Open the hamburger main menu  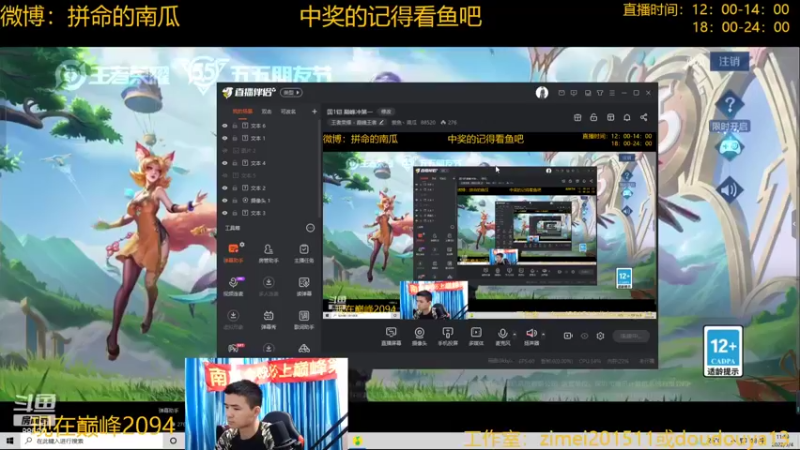tap(612, 93)
